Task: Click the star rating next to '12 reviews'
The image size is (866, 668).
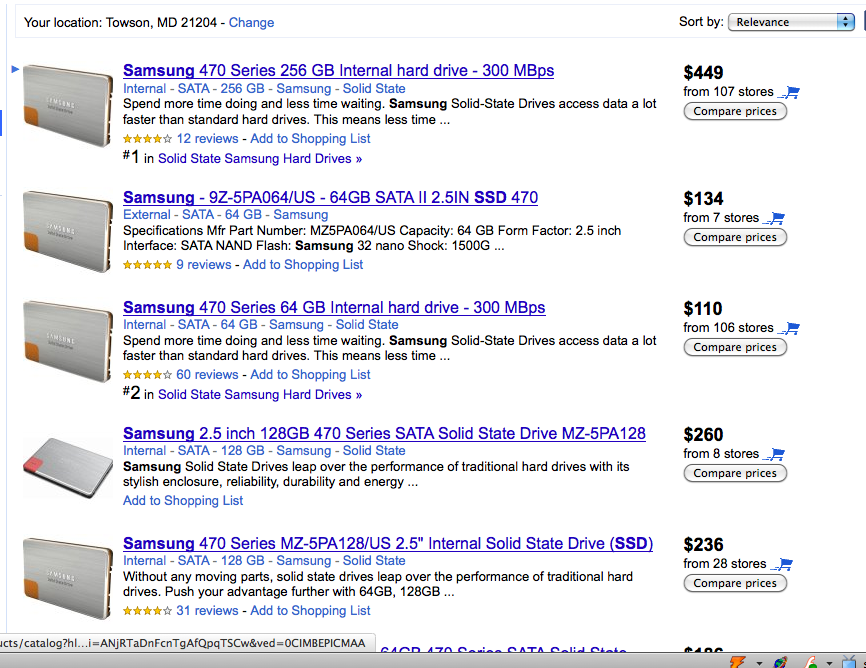Action: [147, 139]
